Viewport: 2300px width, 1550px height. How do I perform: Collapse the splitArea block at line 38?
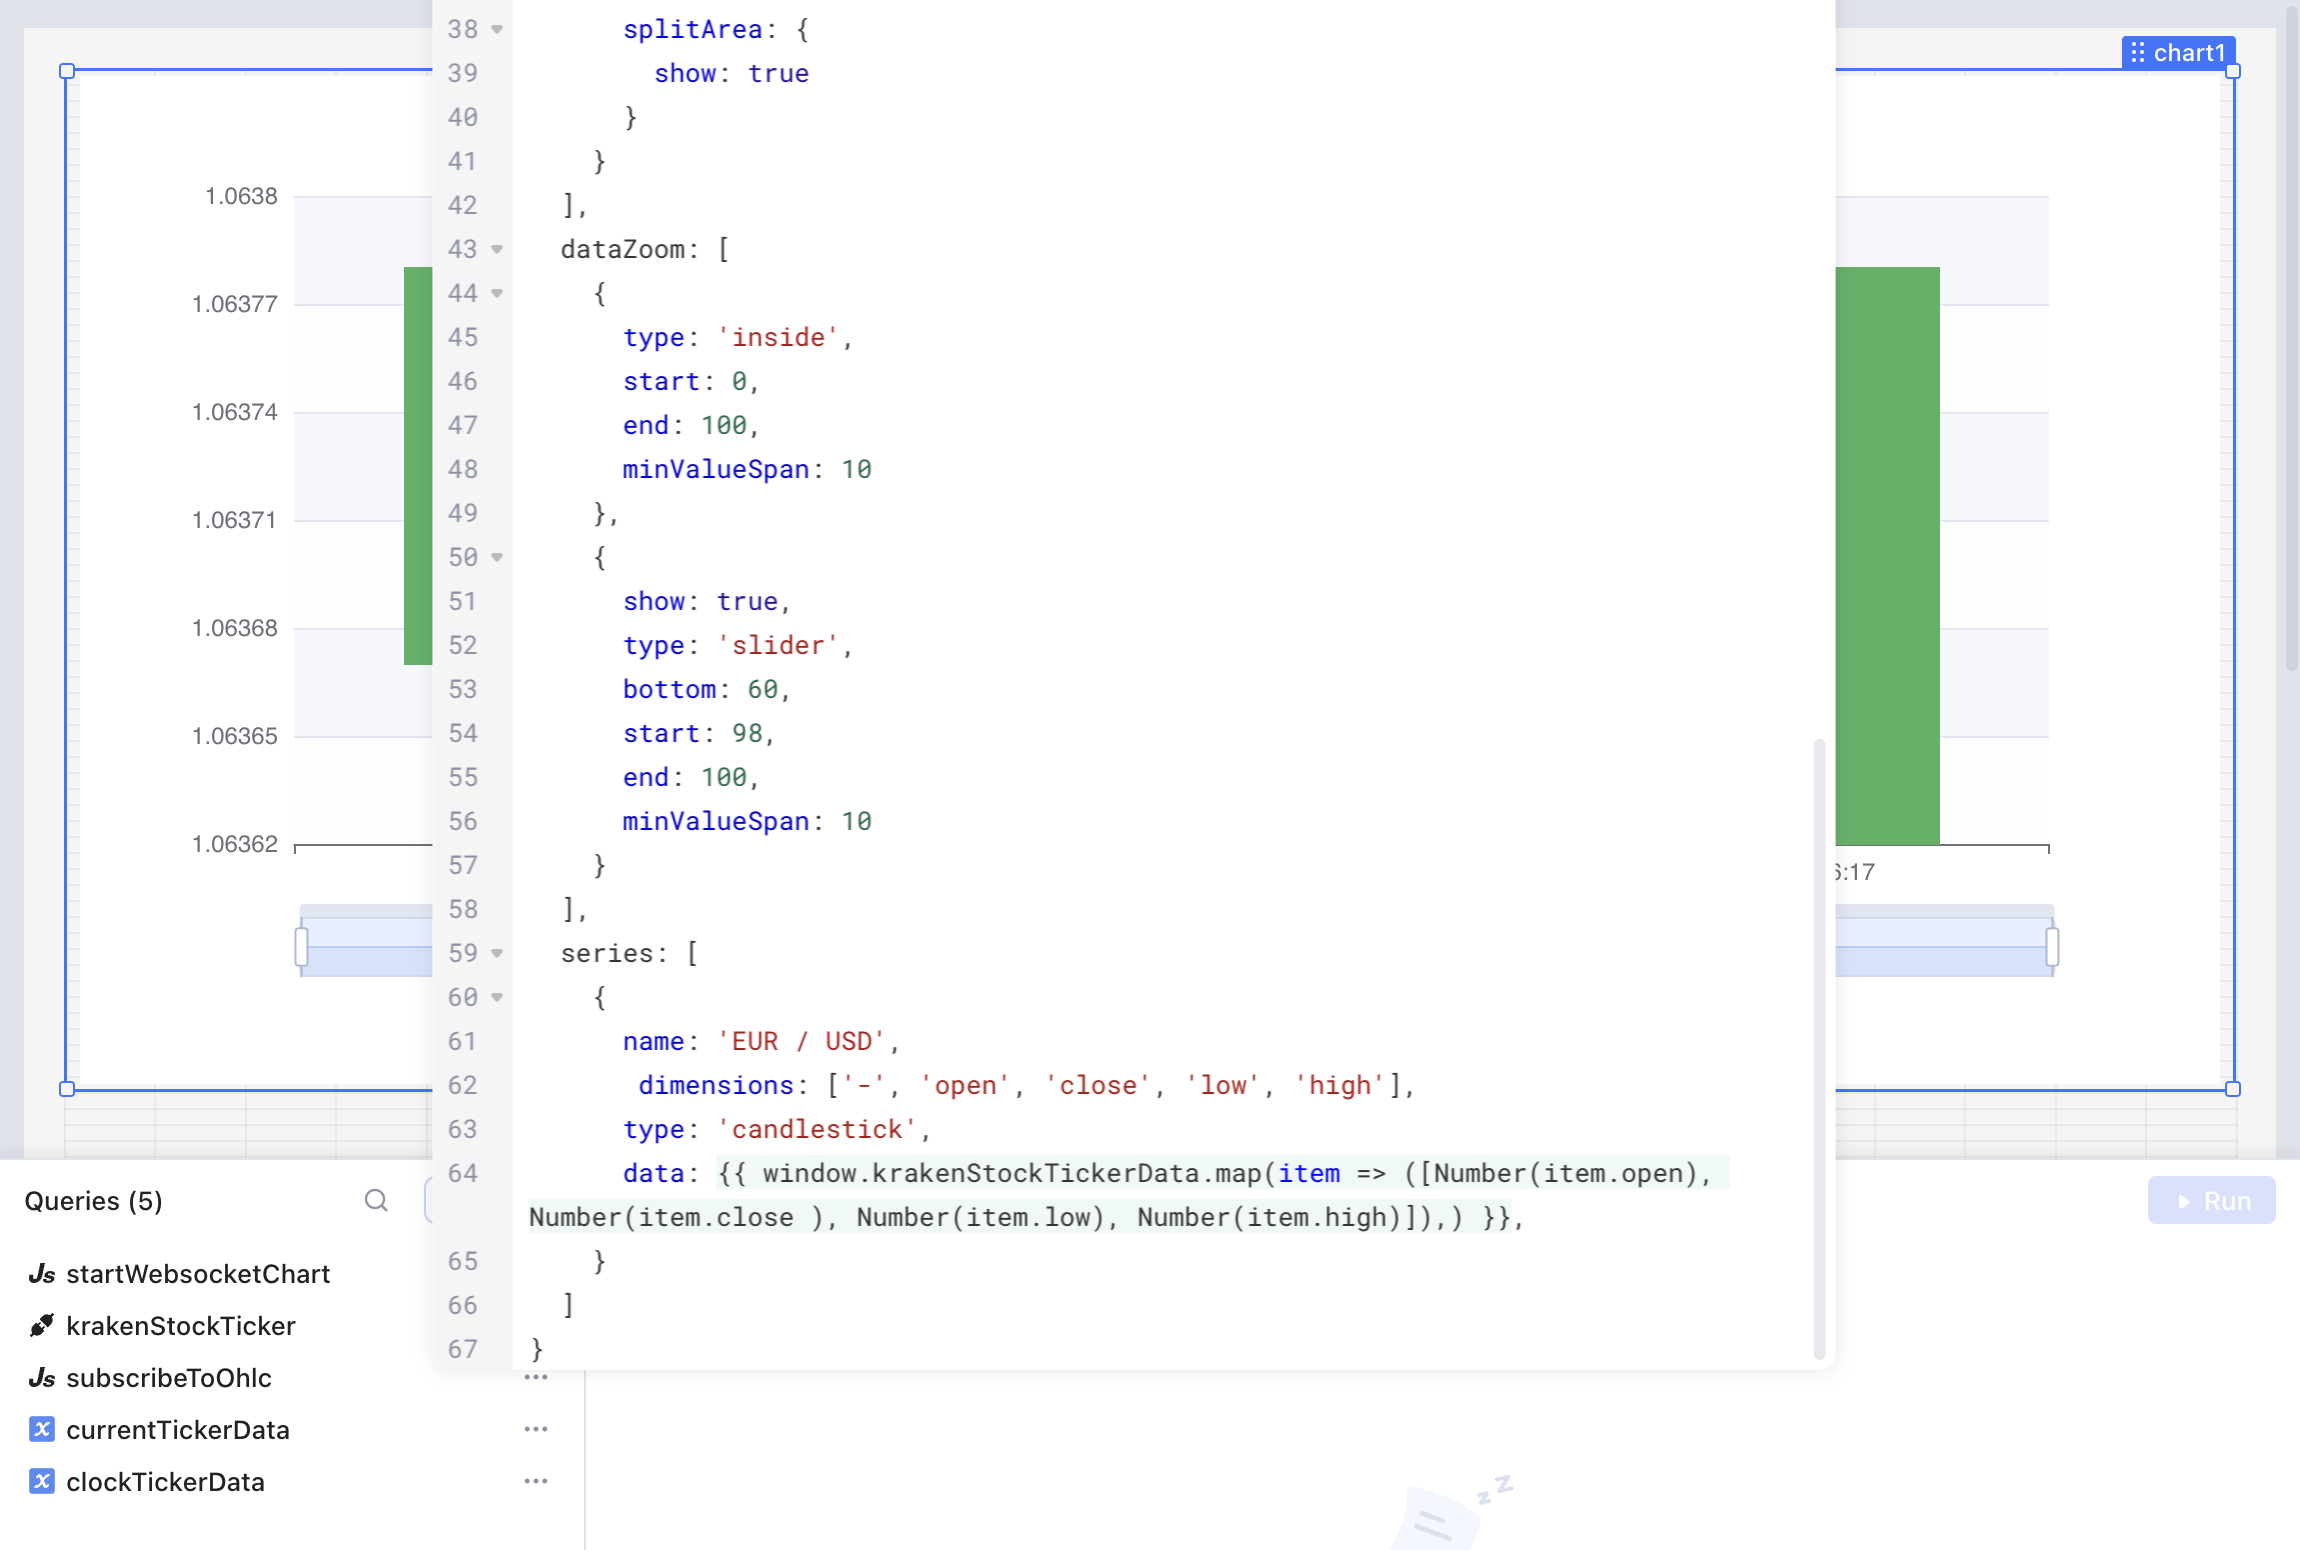(x=497, y=30)
